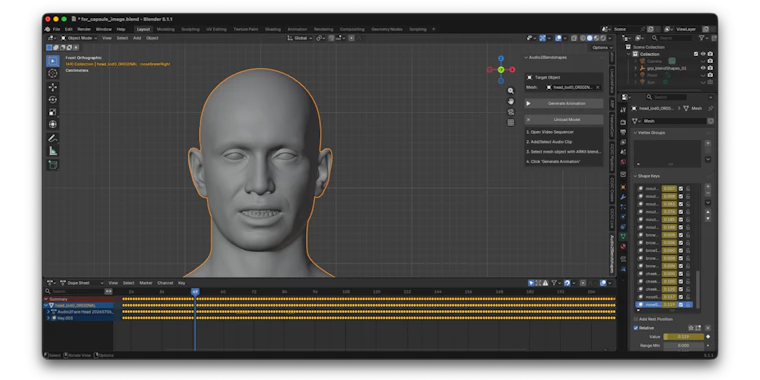
Task: Open the viewport Add menu
Action: point(137,38)
